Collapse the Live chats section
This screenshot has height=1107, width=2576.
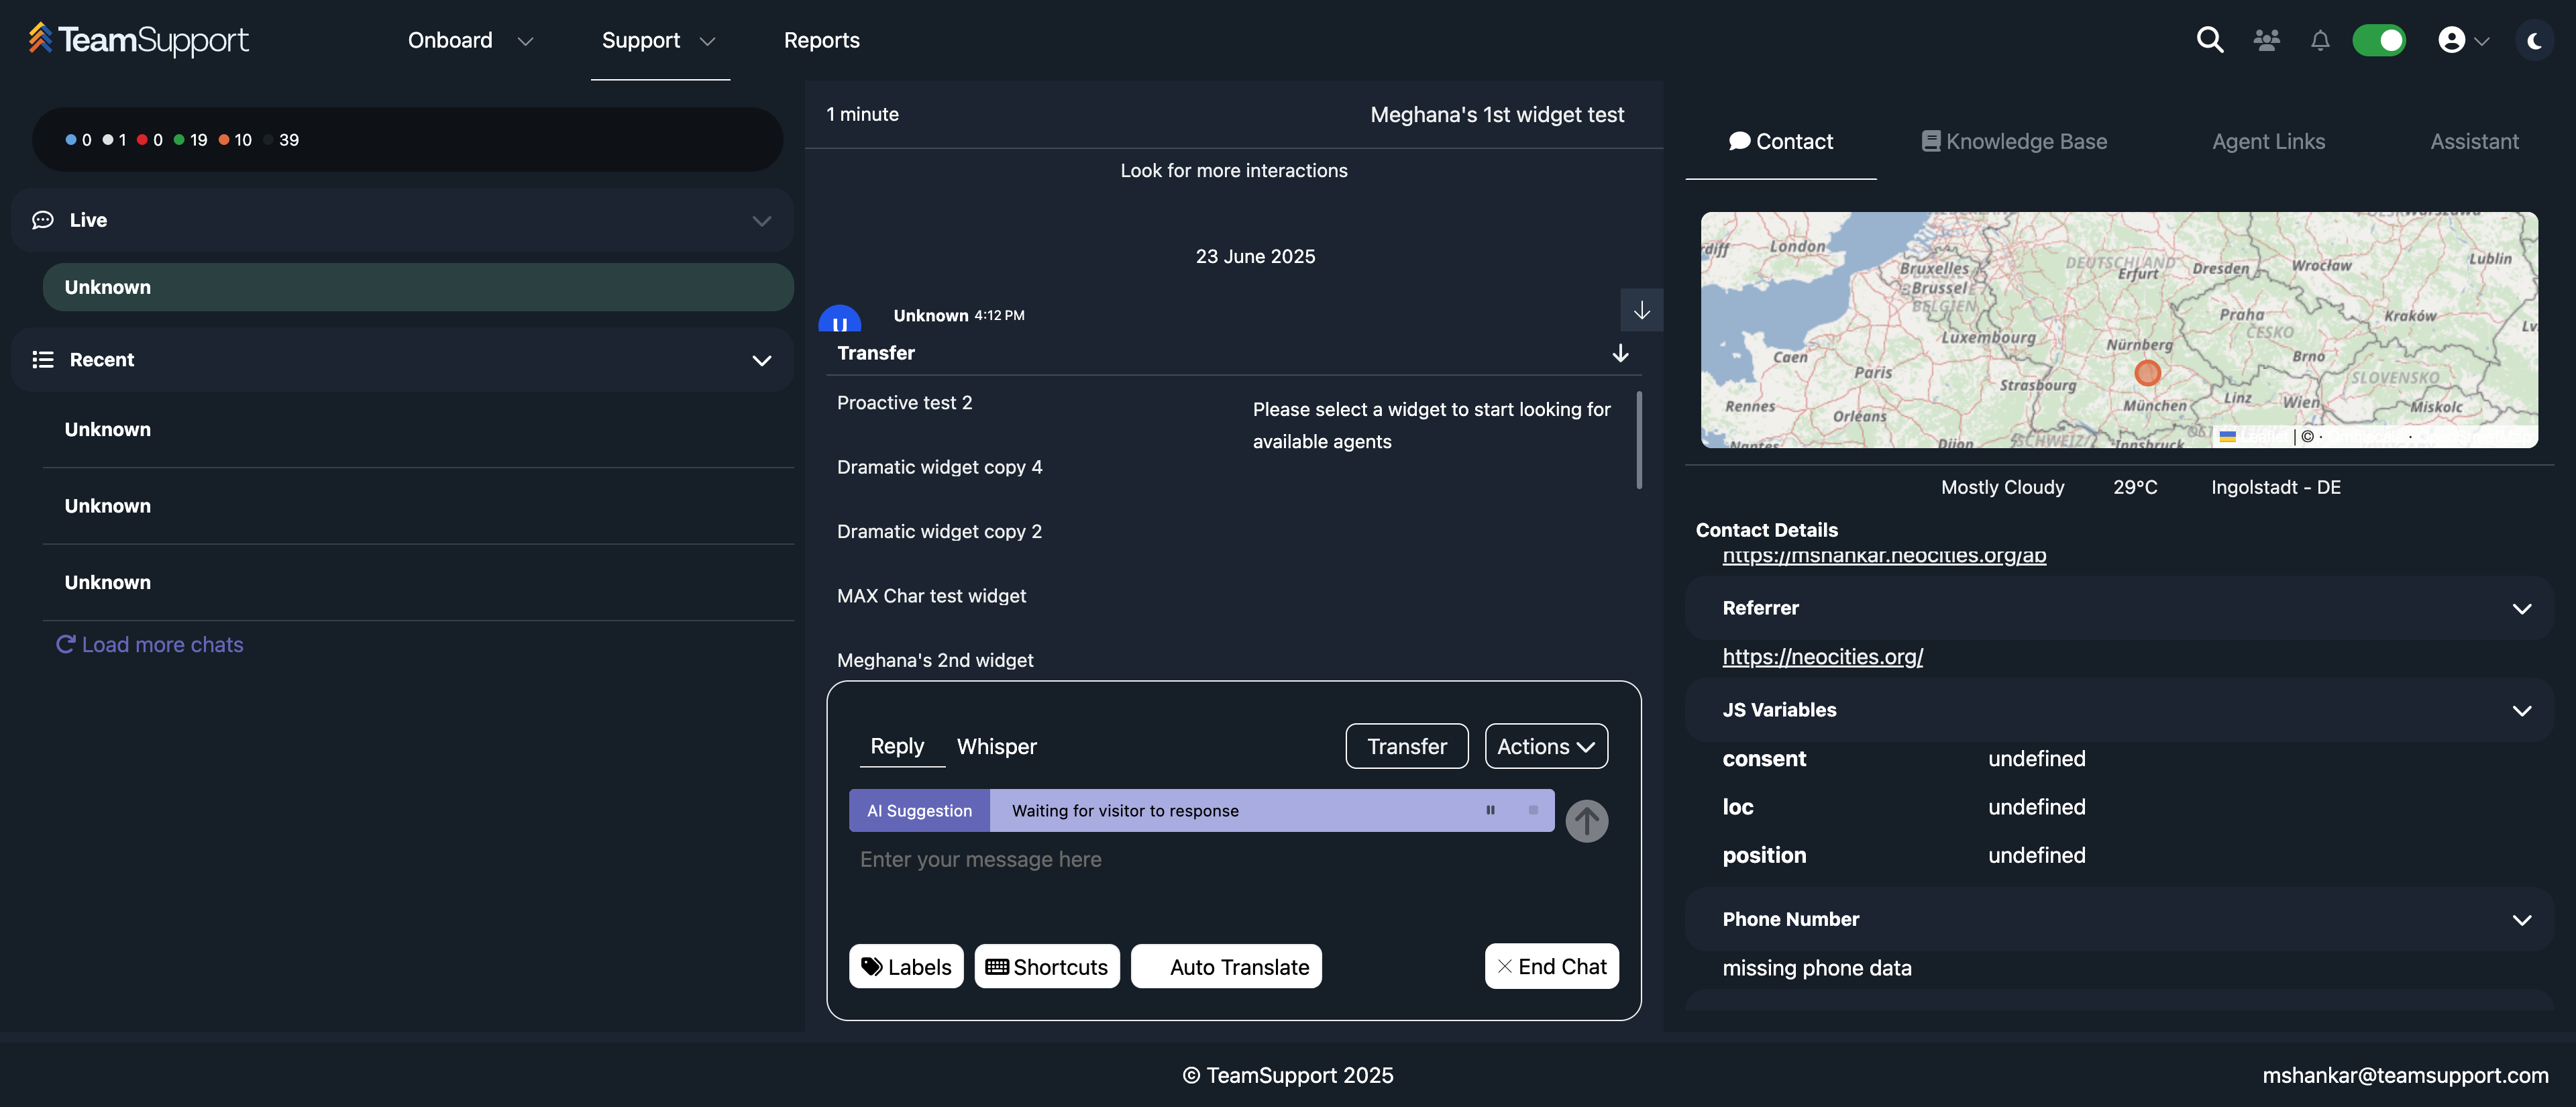762,220
